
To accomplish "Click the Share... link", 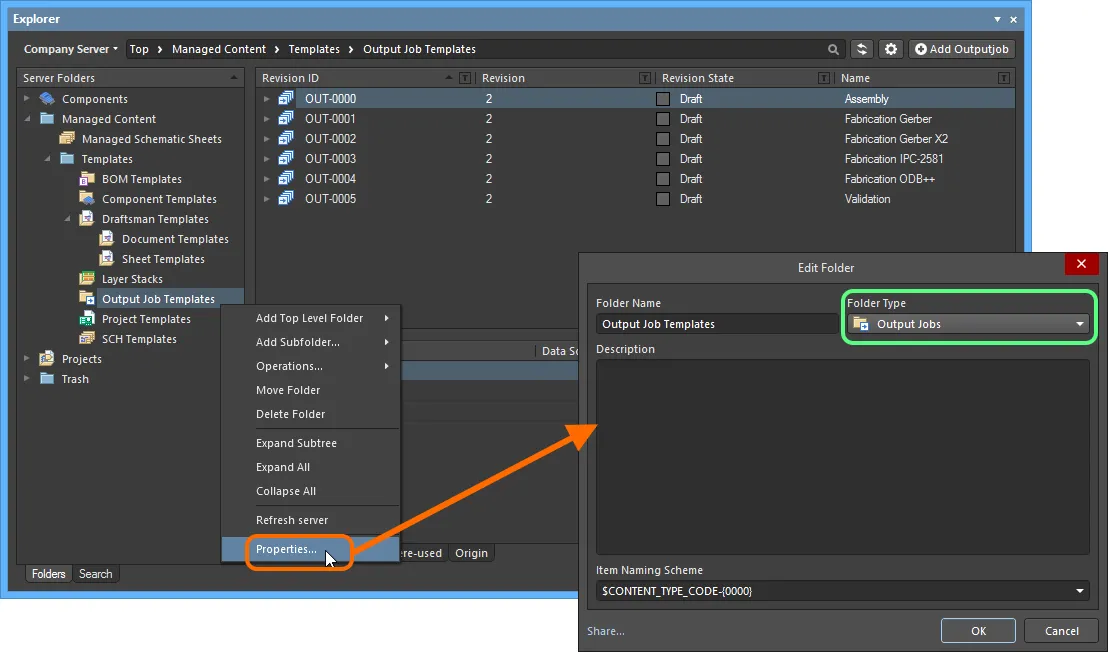I will pyautogui.click(x=606, y=631).
